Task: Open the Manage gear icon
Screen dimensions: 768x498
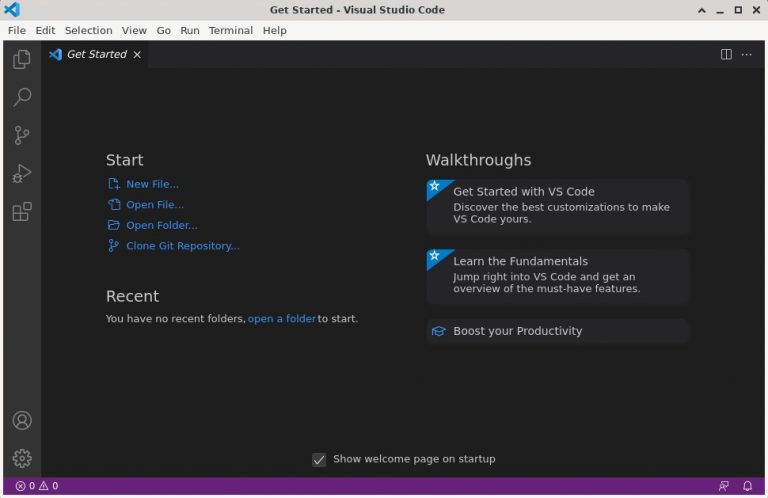Action: [x=22, y=458]
